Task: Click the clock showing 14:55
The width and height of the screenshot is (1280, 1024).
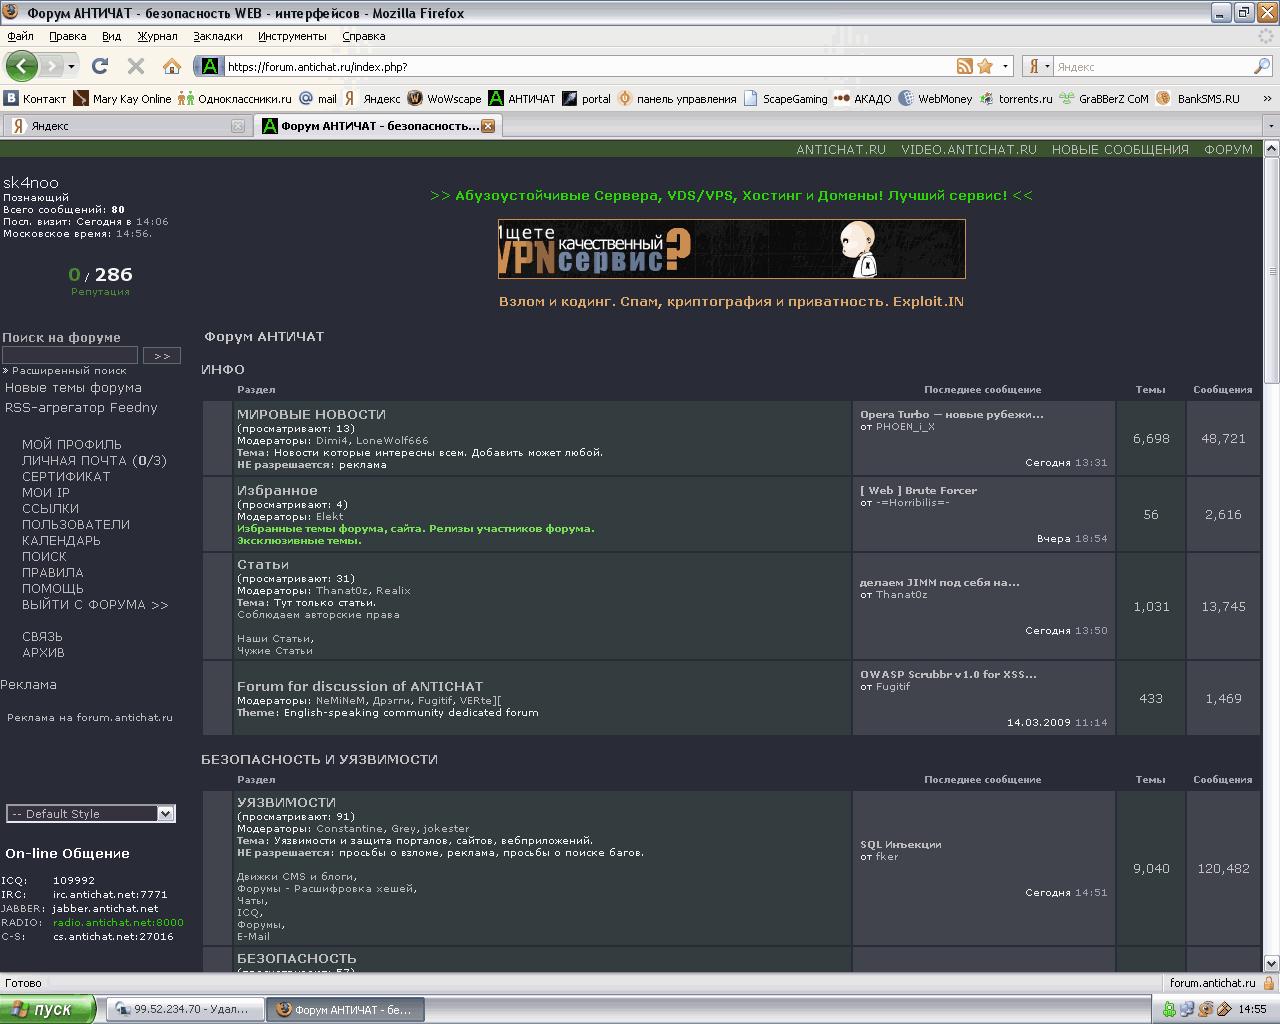Action: [x=1252, y=1009]
